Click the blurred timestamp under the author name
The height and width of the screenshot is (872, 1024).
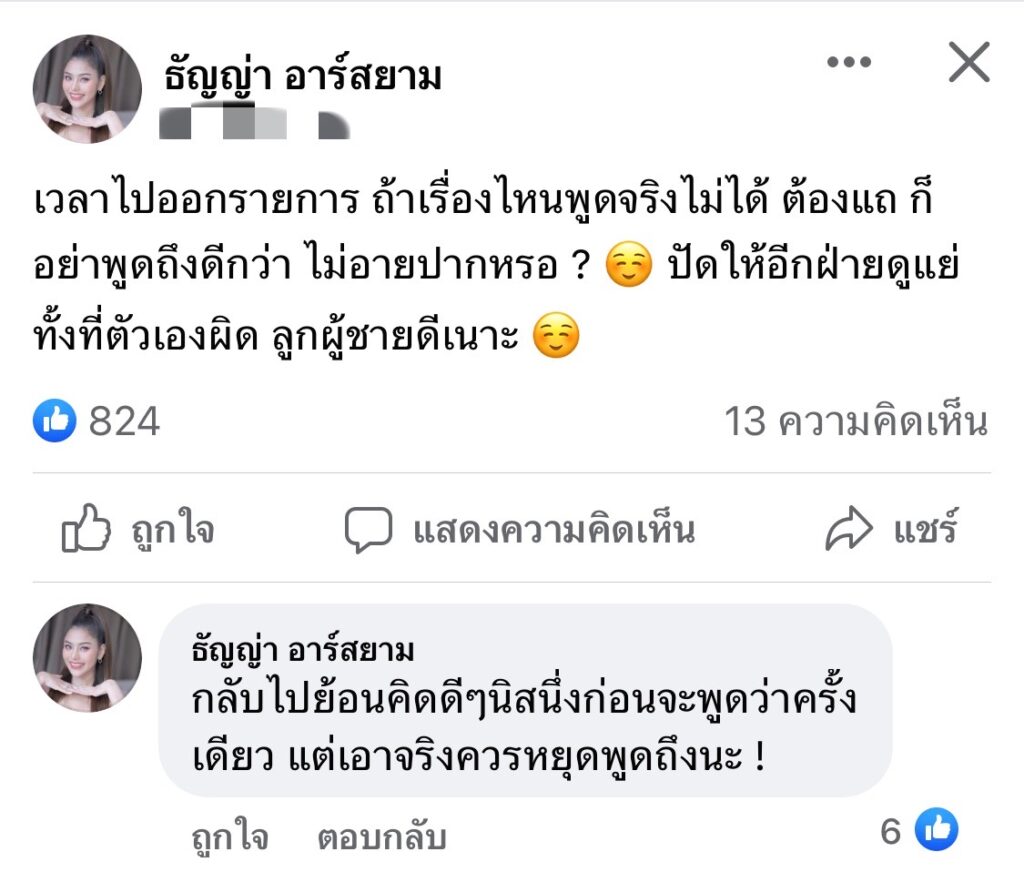point(253,125)
